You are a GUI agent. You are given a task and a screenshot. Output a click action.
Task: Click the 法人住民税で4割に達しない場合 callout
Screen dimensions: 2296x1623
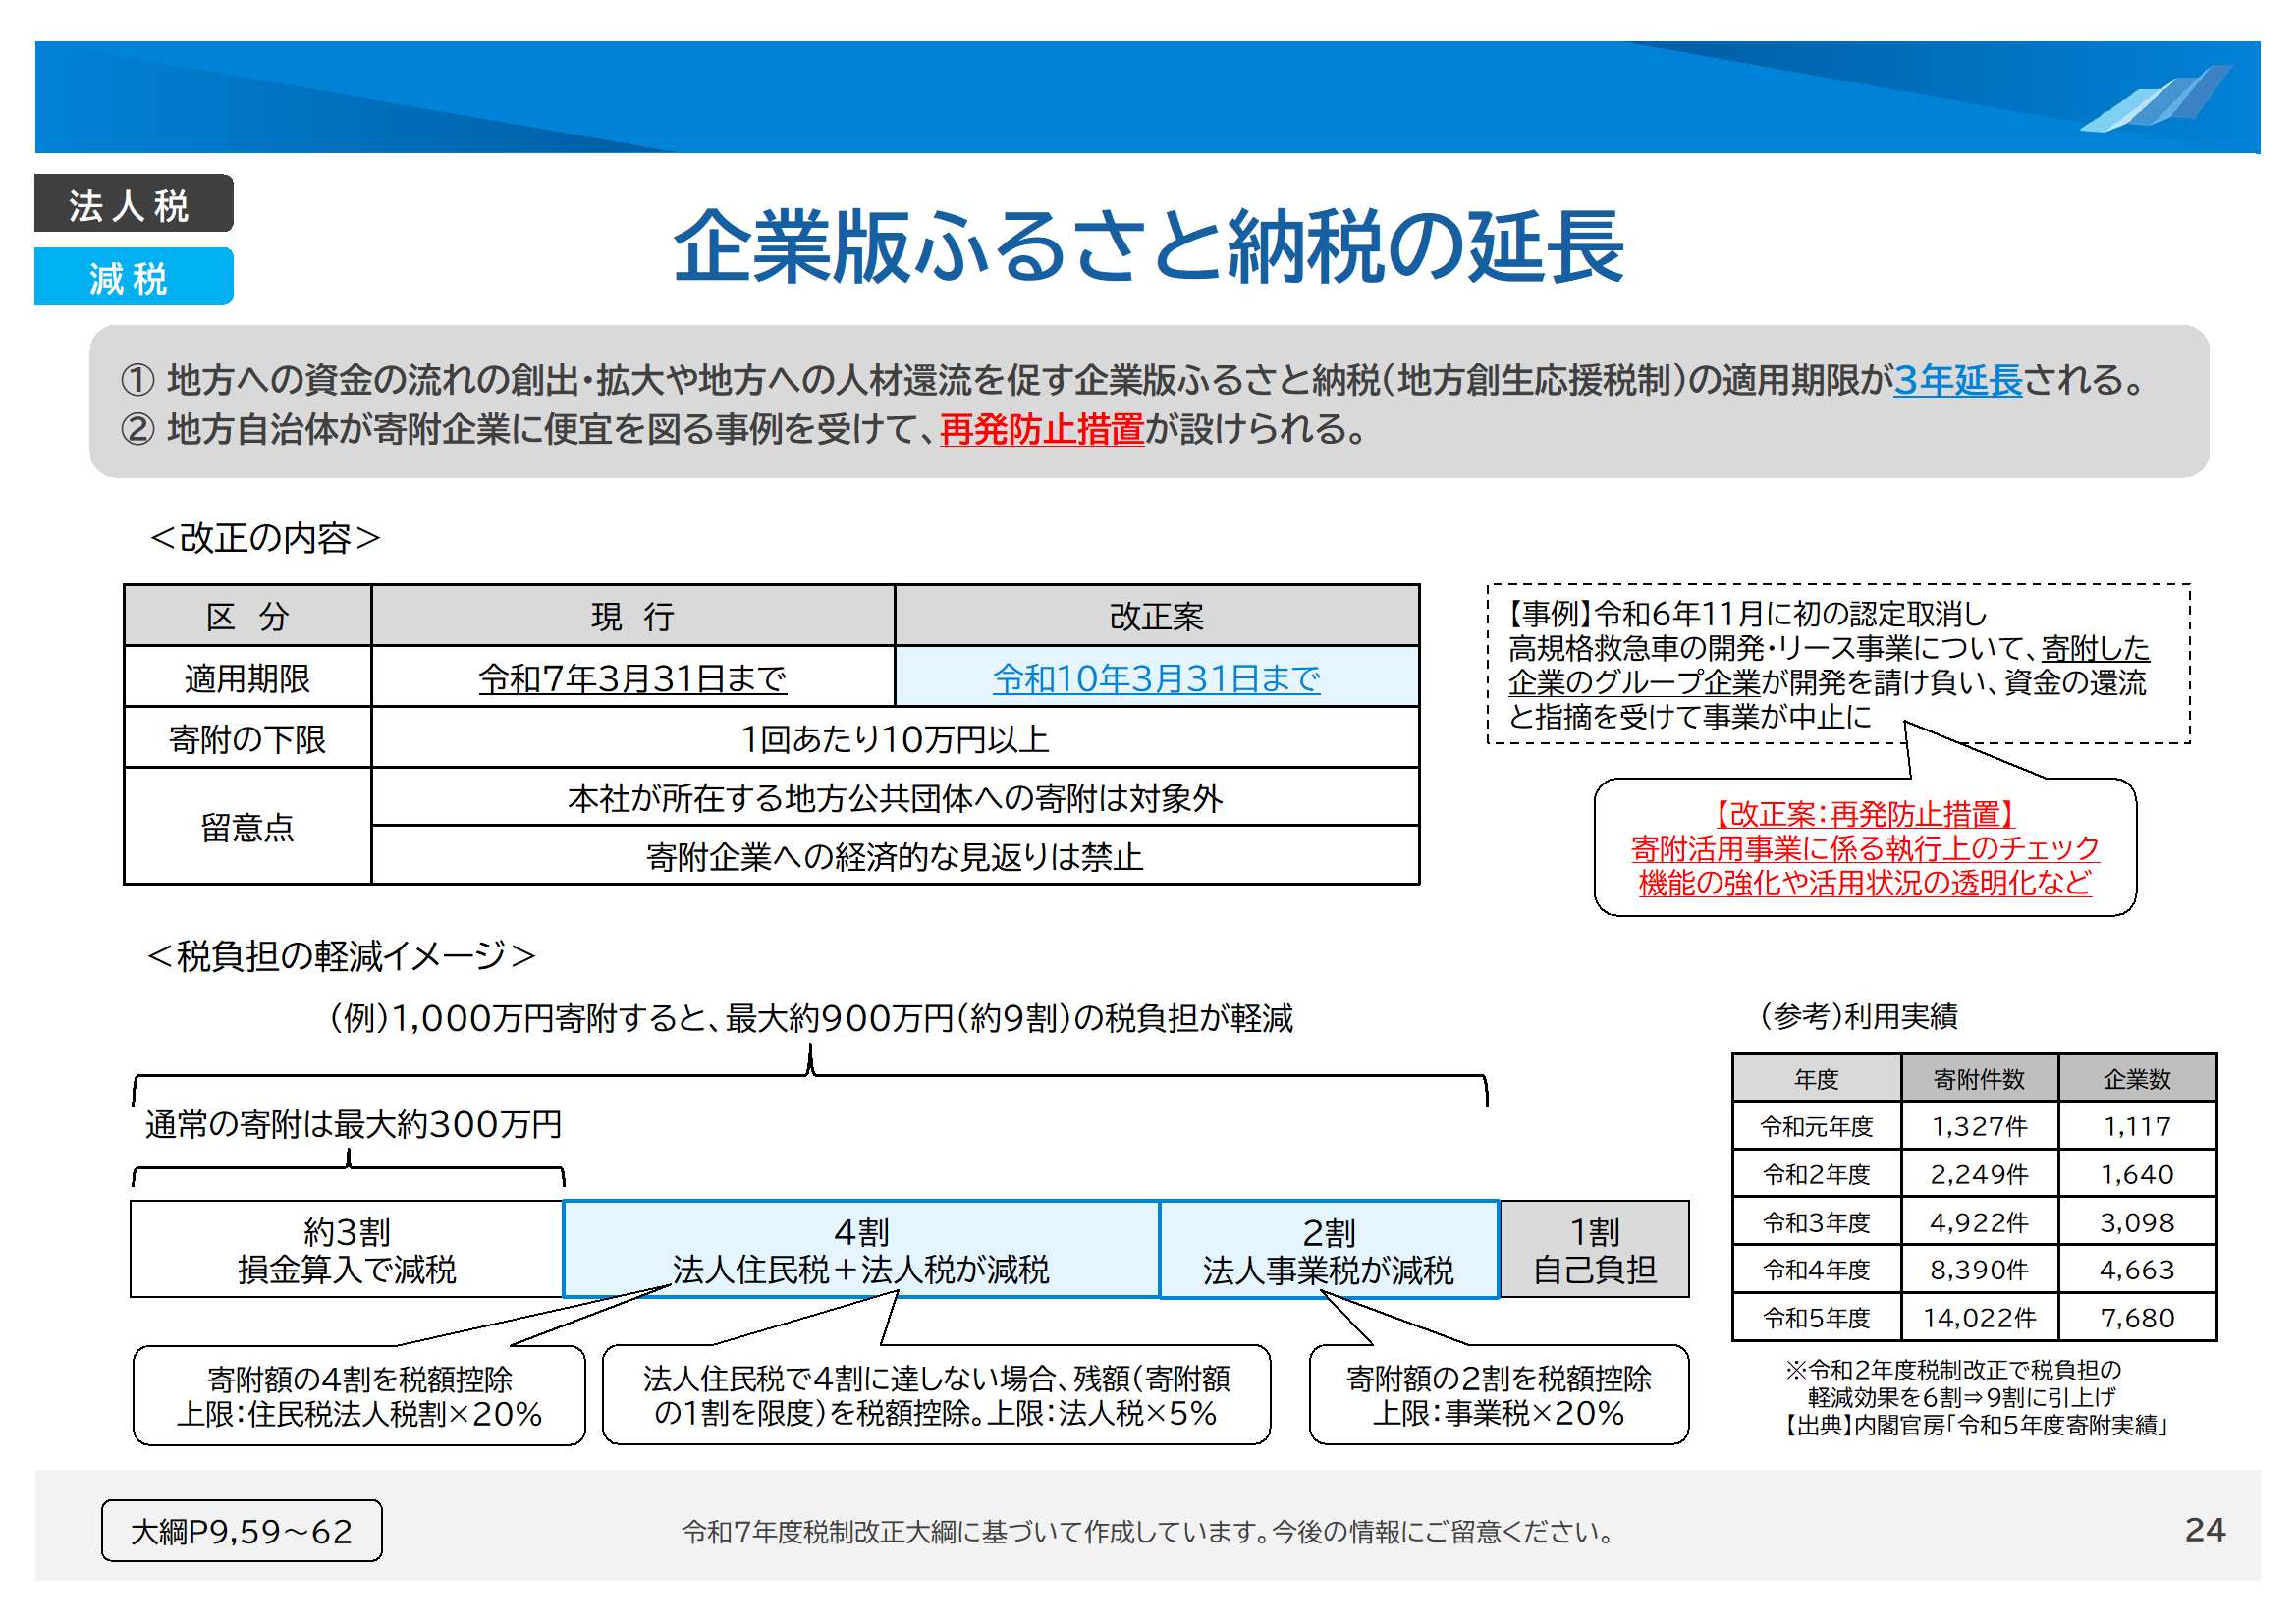pos(936,1396)
